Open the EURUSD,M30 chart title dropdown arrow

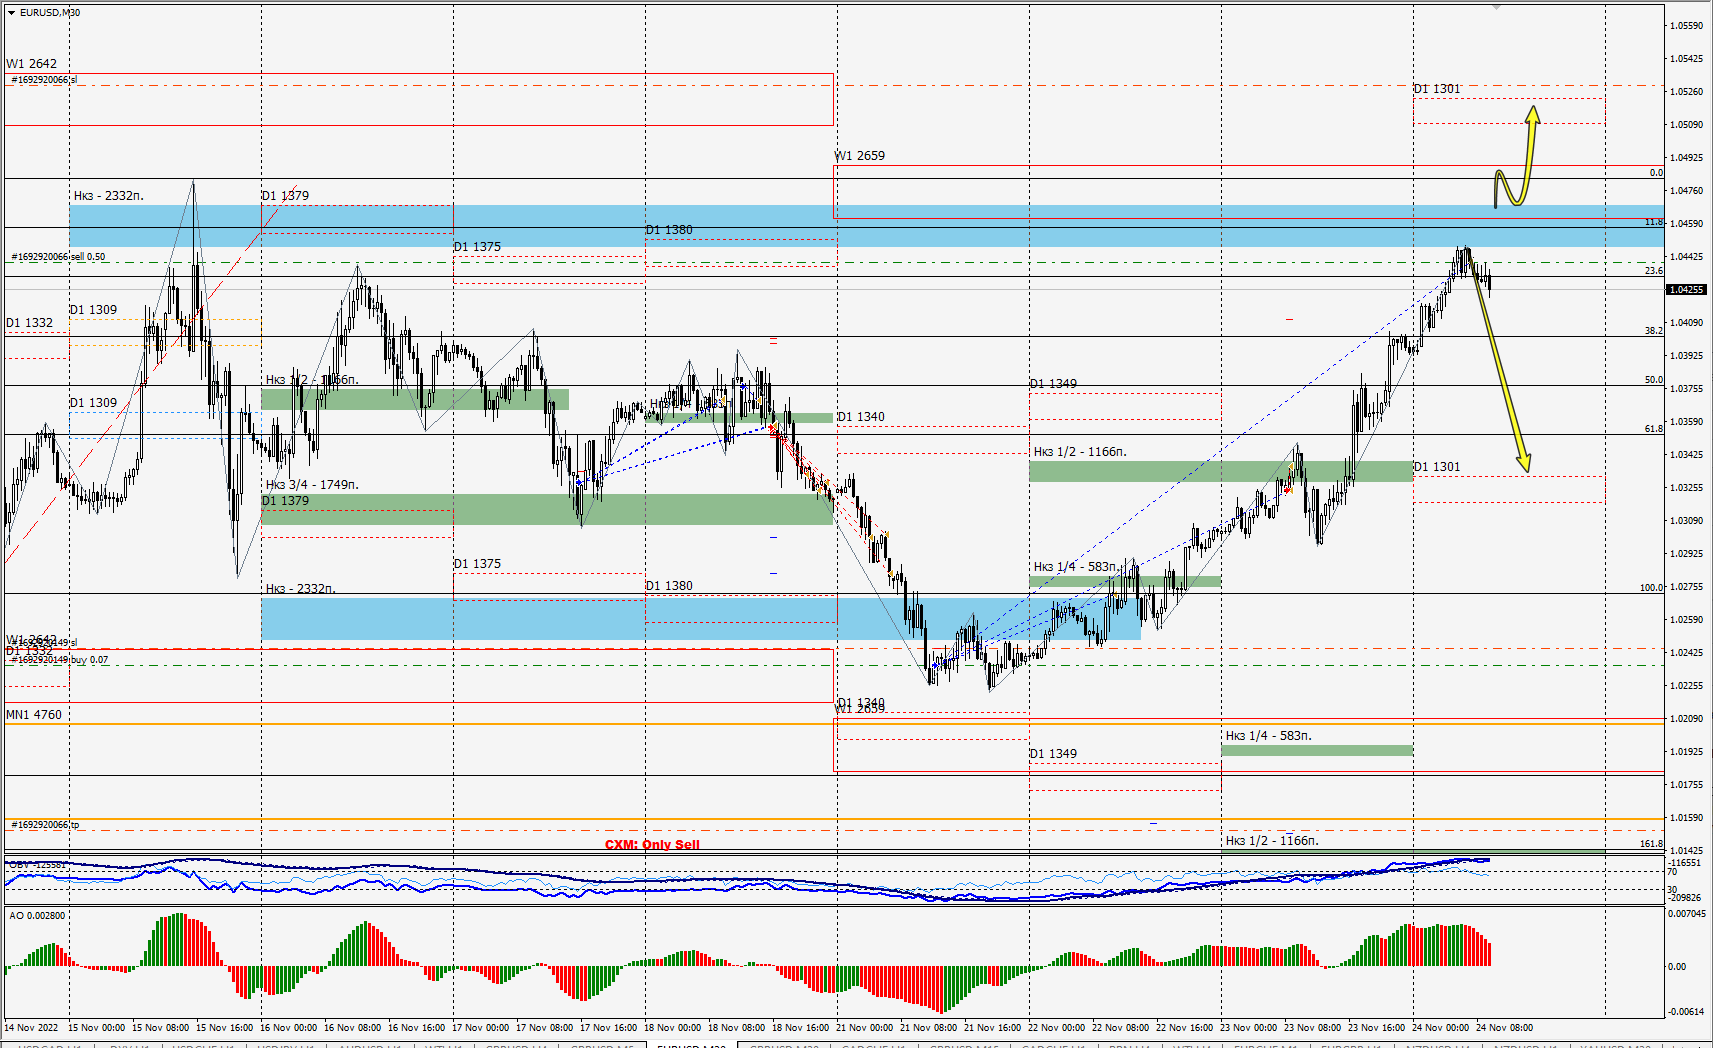point(11,13)
